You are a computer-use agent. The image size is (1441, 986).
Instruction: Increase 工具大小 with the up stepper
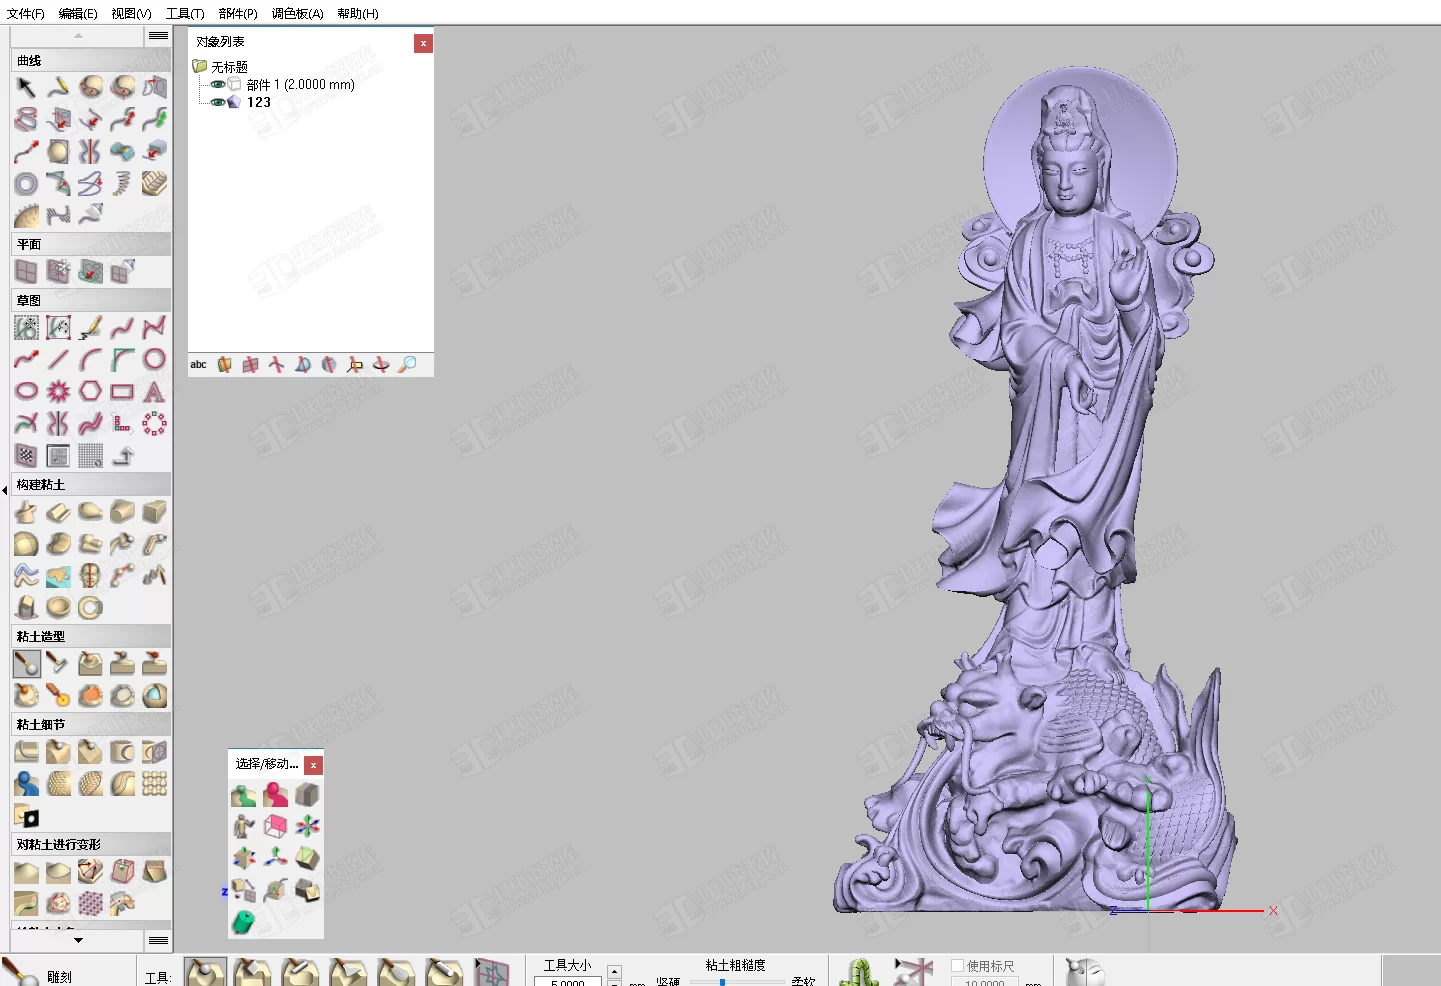614,971
